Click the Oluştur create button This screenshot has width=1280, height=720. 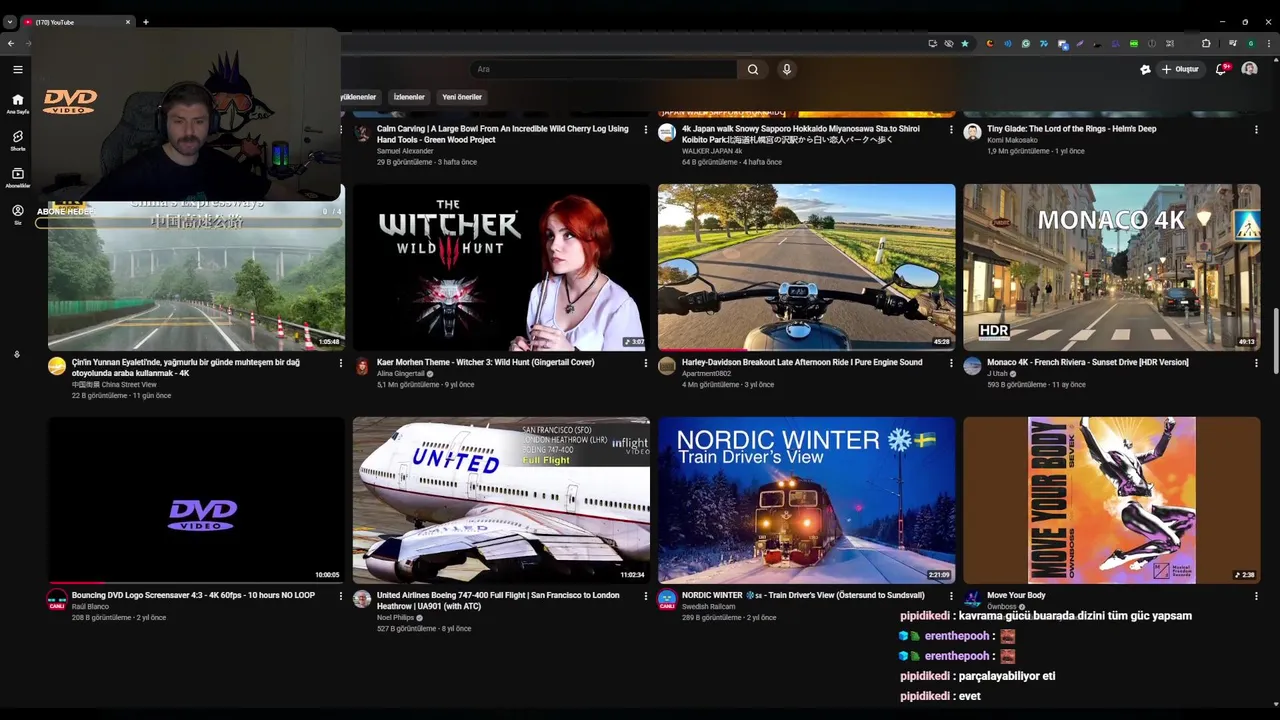click(x=1180, y=69)
